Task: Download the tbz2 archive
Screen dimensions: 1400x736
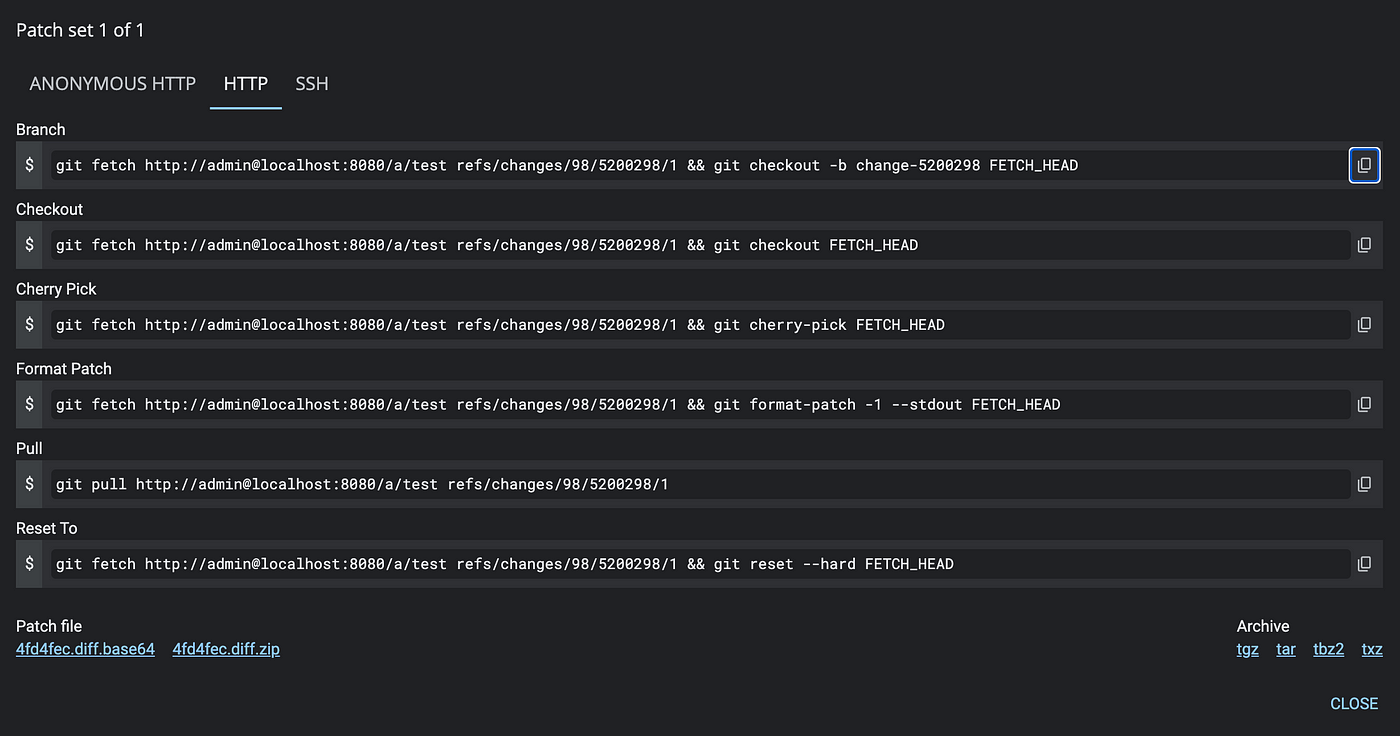Action: tap(1328, 649)
